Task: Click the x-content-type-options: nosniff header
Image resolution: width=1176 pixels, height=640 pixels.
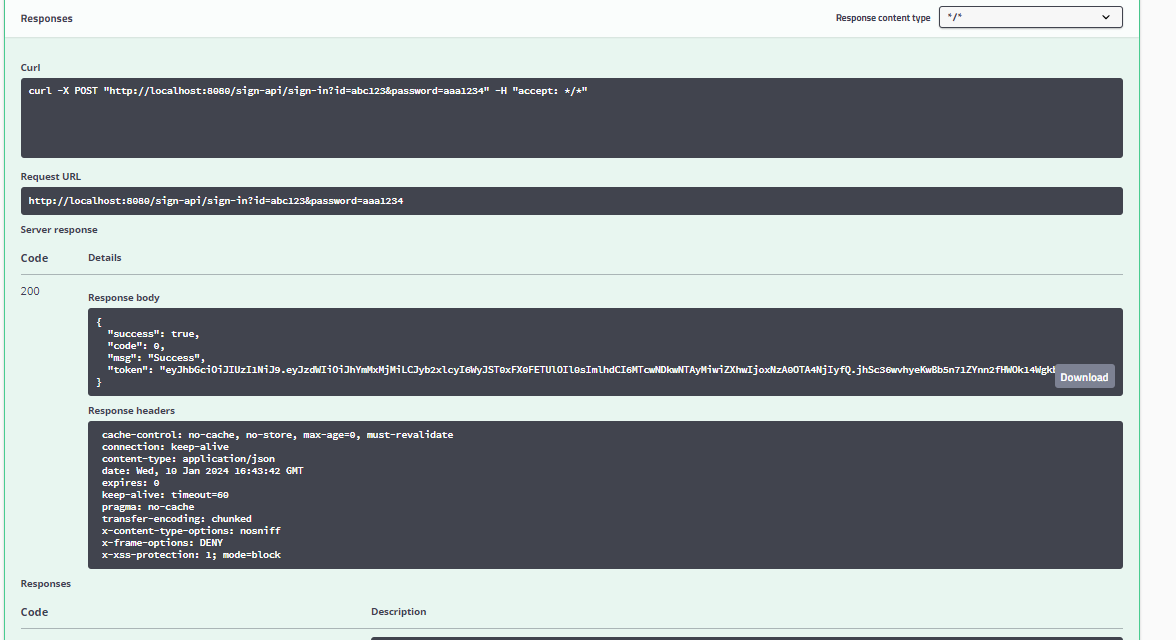Action: click(191, 531)
